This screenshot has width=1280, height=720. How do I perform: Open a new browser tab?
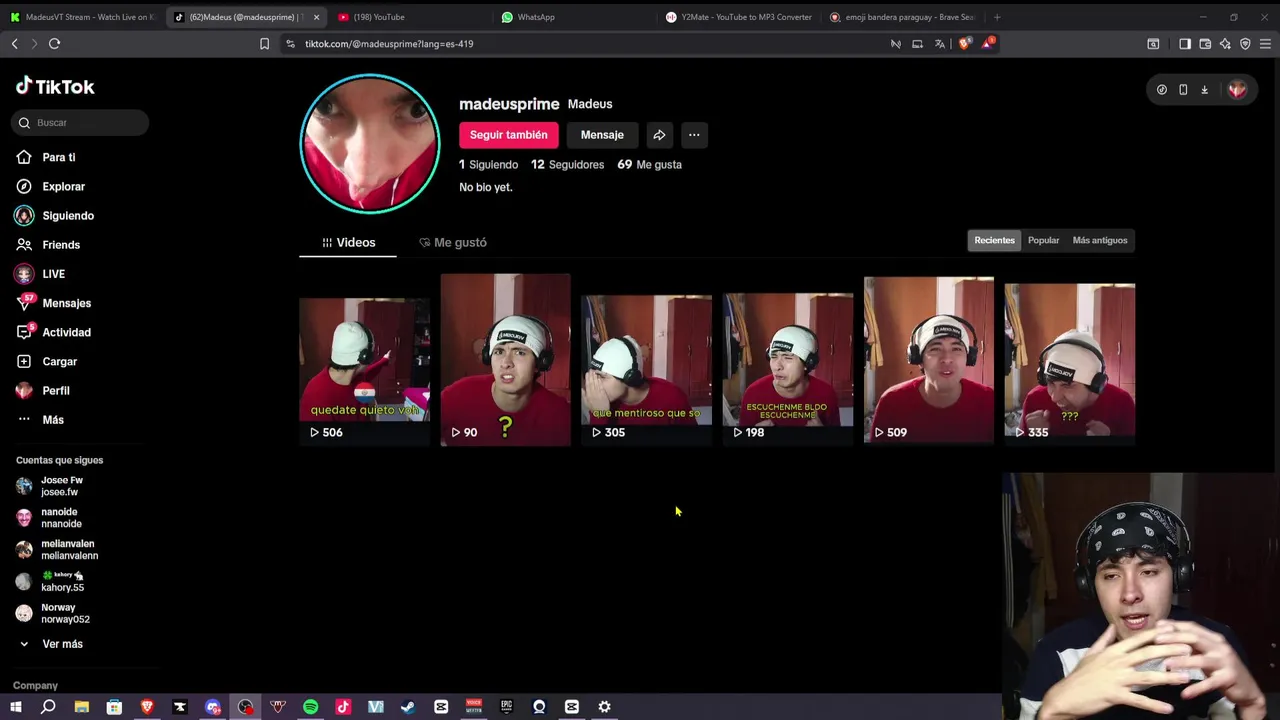tap(997, 17)
